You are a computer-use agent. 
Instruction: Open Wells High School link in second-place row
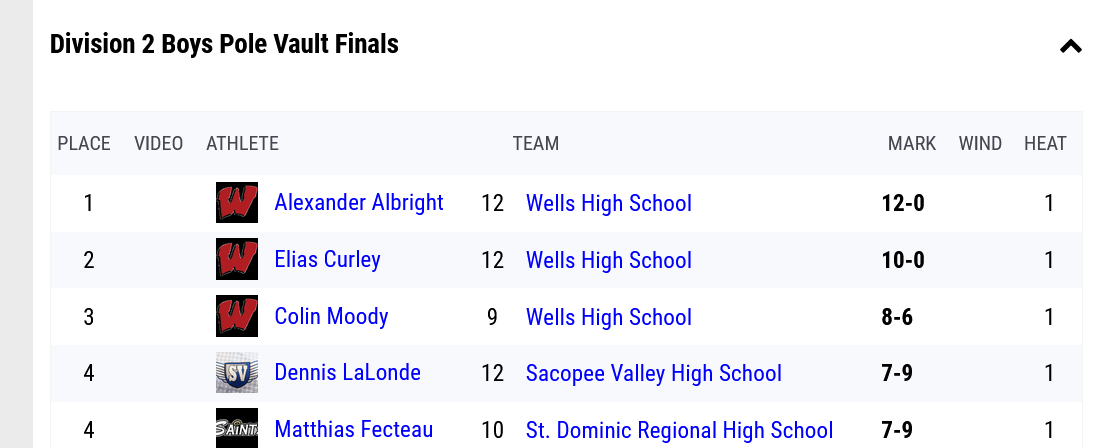point(608,261)
